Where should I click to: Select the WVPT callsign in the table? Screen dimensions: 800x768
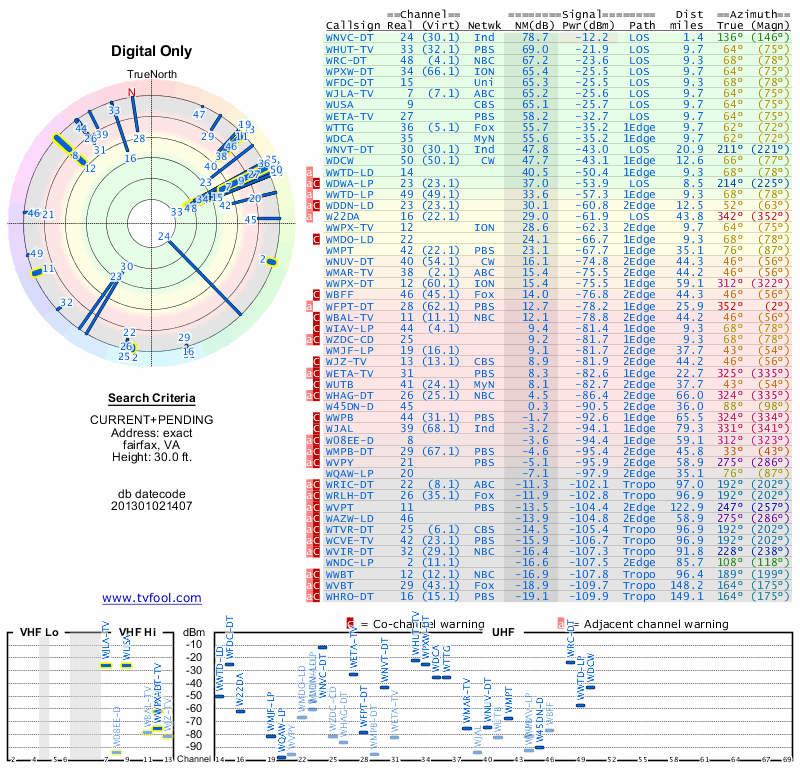[339, 507]
